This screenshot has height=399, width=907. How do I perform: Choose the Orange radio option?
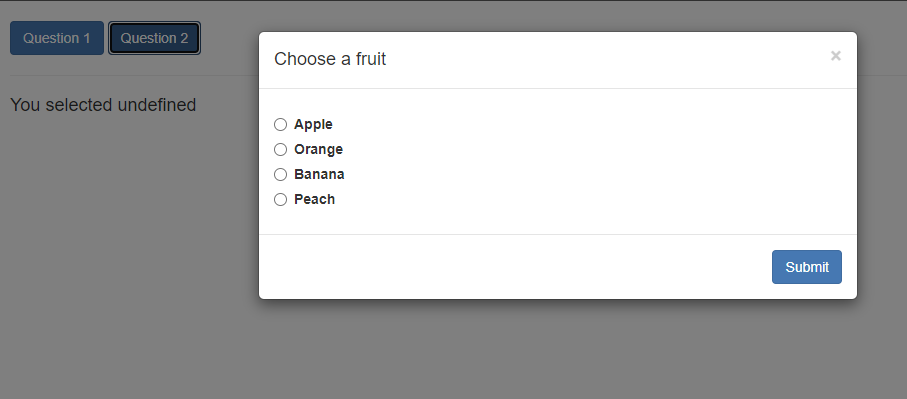coord(281,149)
